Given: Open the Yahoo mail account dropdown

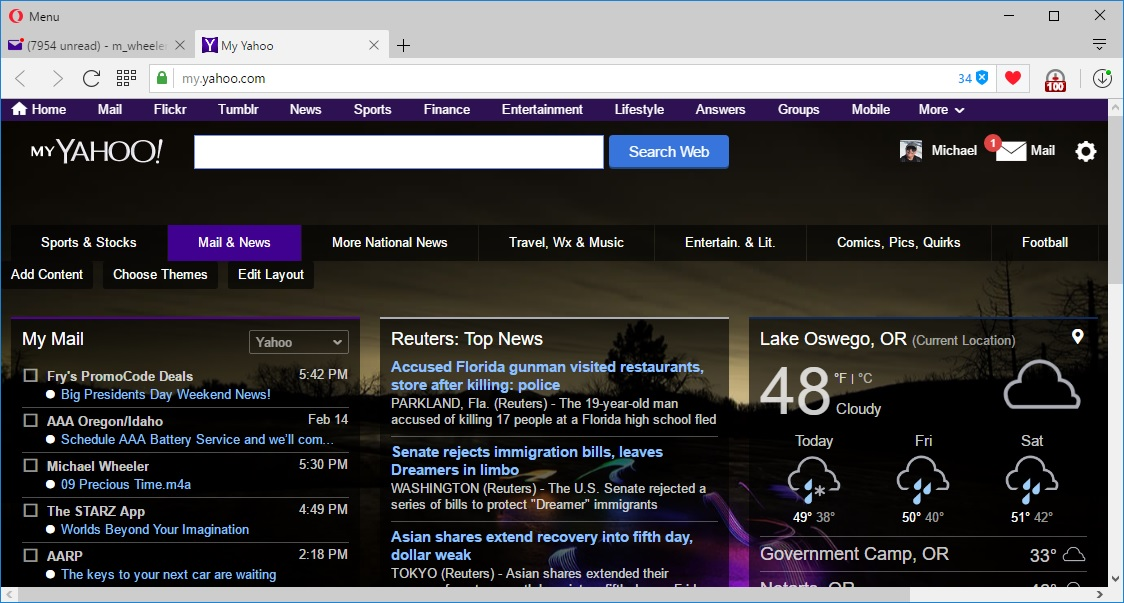Looking at the screenshot, I should click(x=298, y=342).
